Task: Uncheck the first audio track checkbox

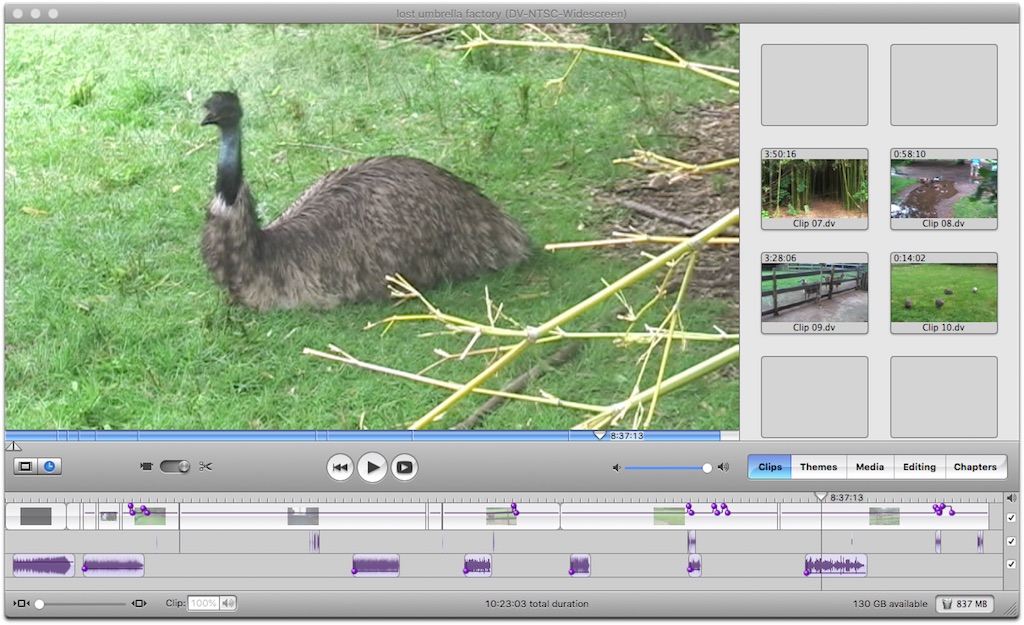Action: click(1011, 541)
